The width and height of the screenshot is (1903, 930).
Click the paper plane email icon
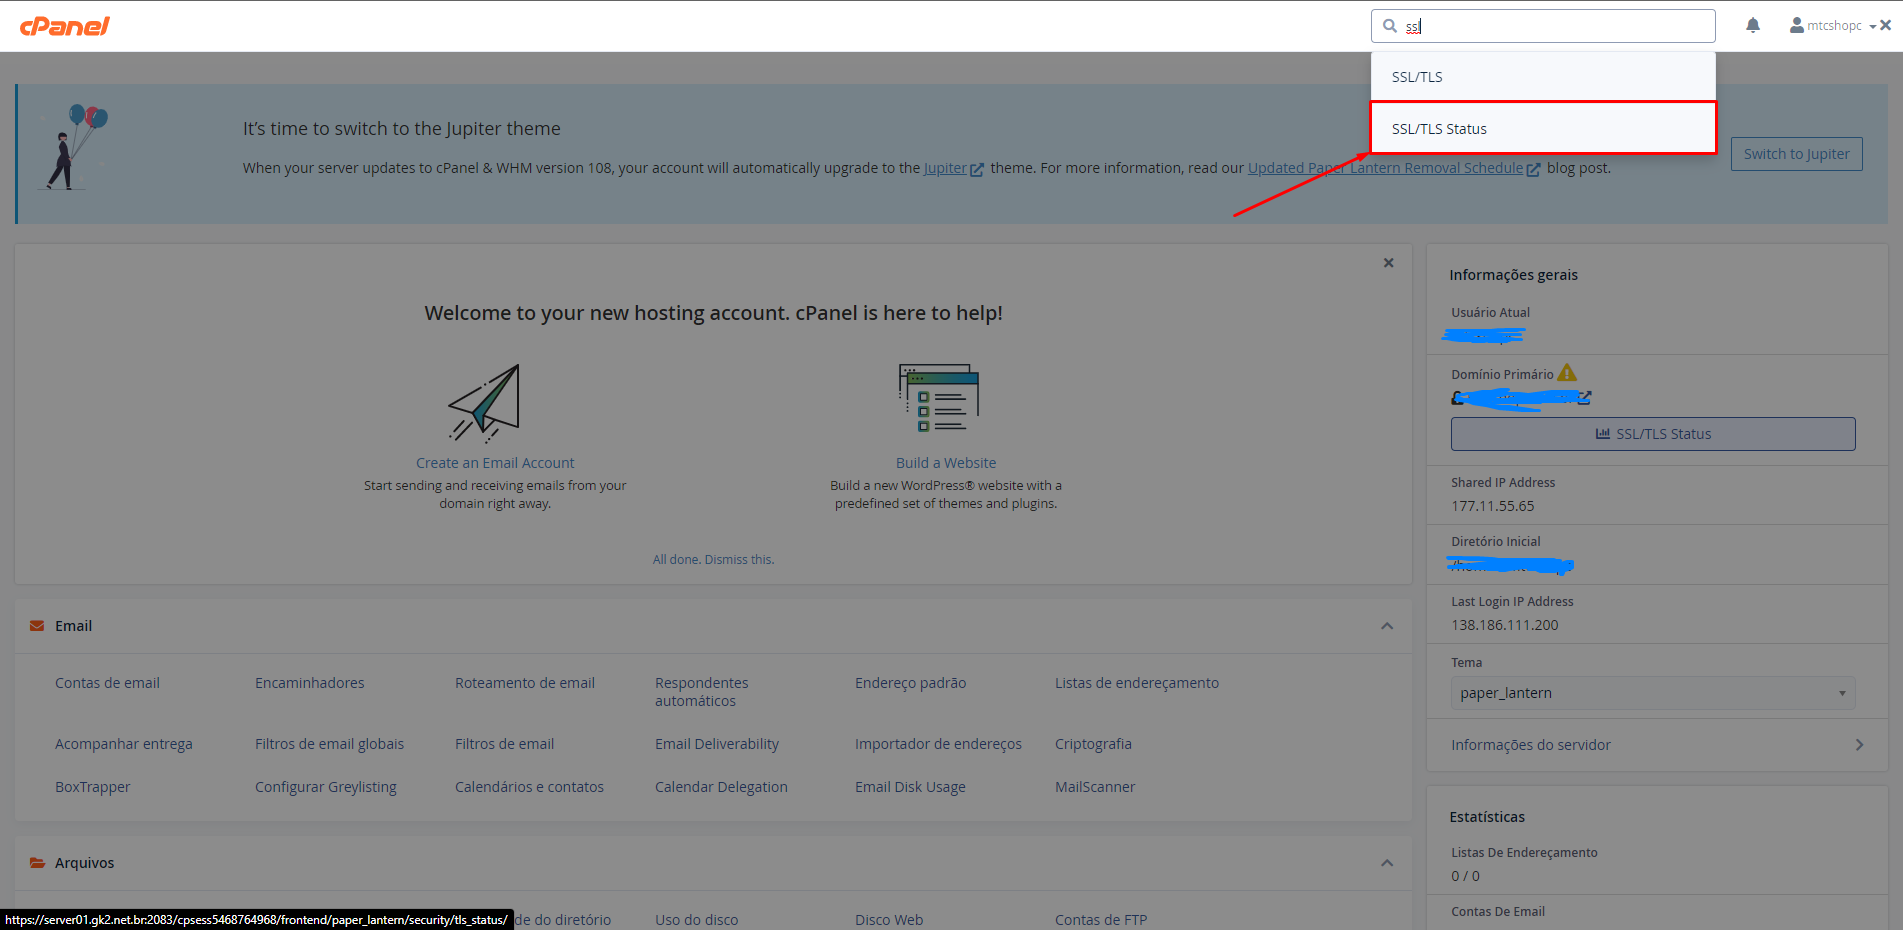point(485,402)
